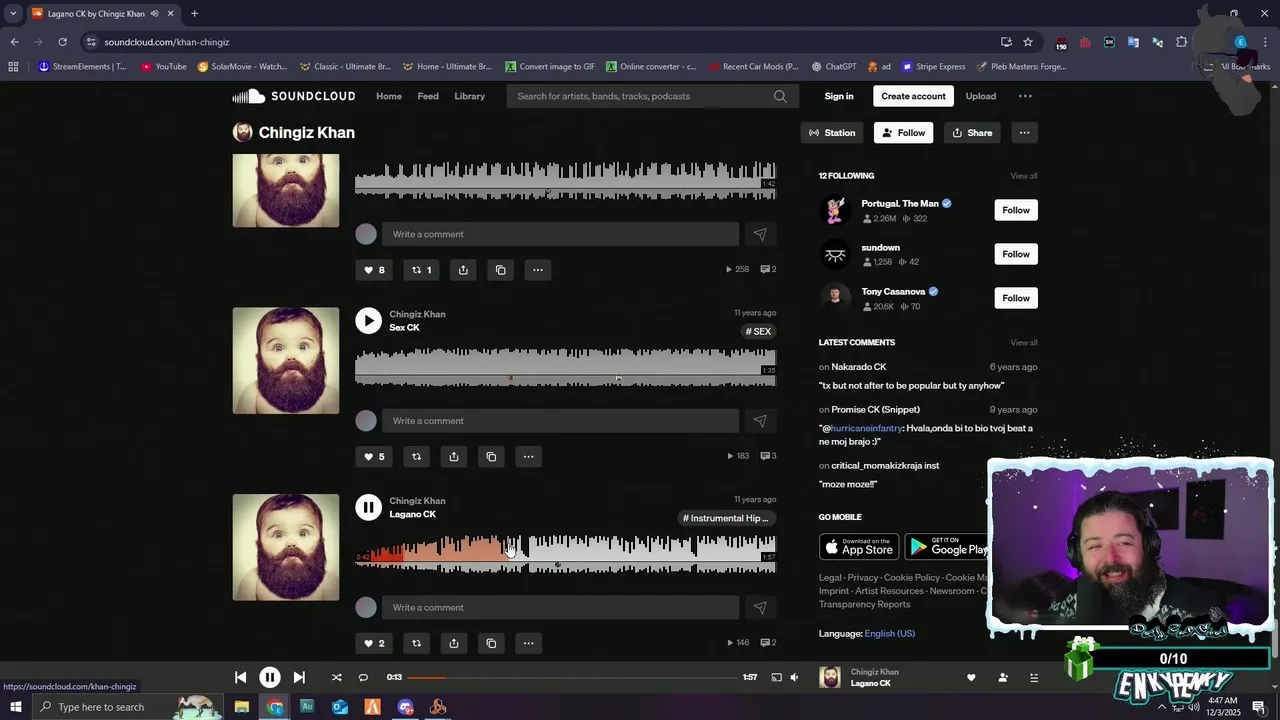Viewport: 1280px width, 720px height.
Task: Pause playback in the bottom player bar
Action: (270, 678)
